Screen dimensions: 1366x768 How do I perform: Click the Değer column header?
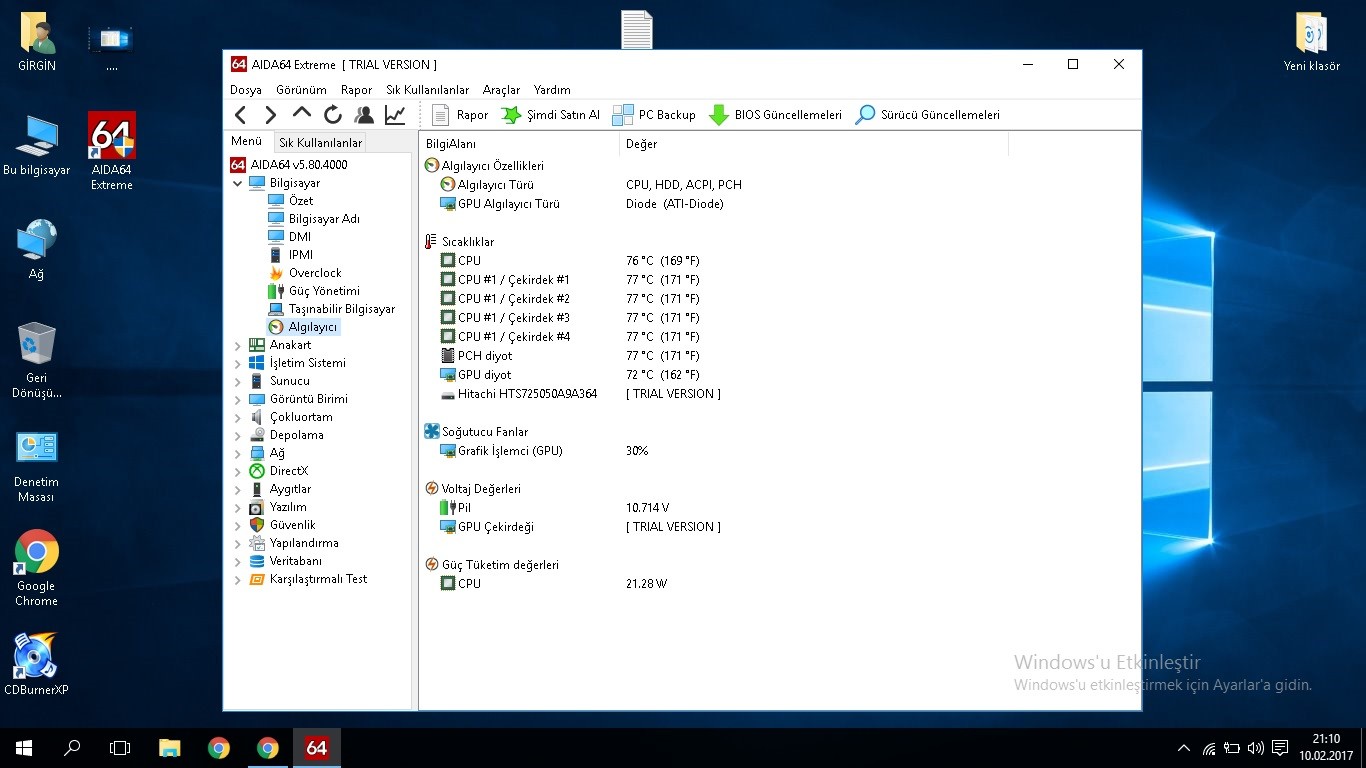814,144
